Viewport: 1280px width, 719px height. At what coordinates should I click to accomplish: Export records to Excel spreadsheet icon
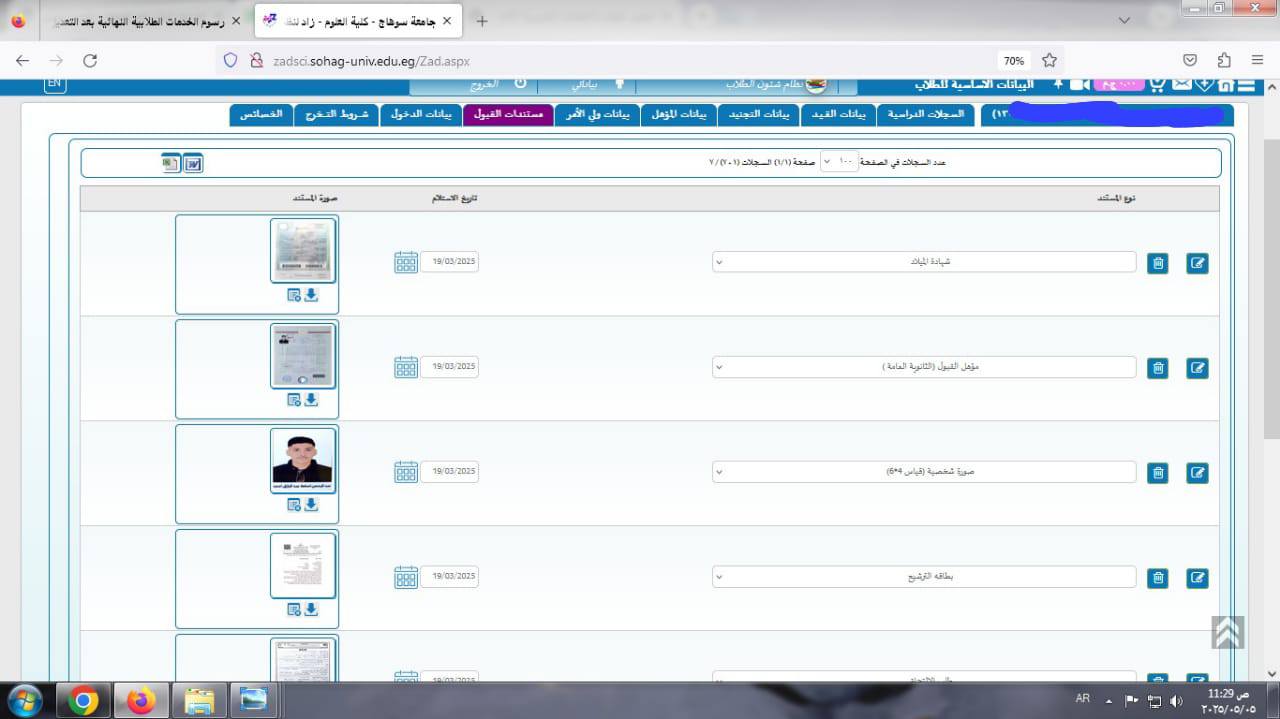pos(171,163)
